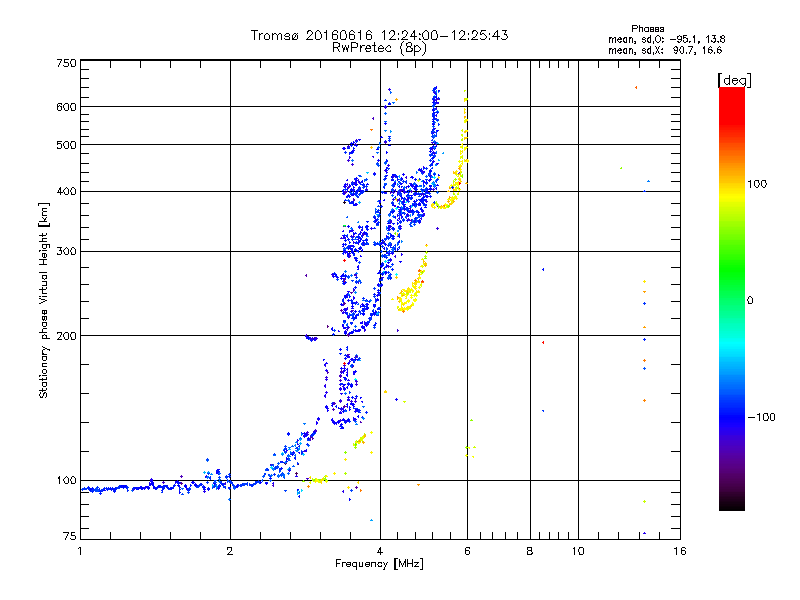Click the y-axis label '200'
800x600 pixels.
point(66,336)
